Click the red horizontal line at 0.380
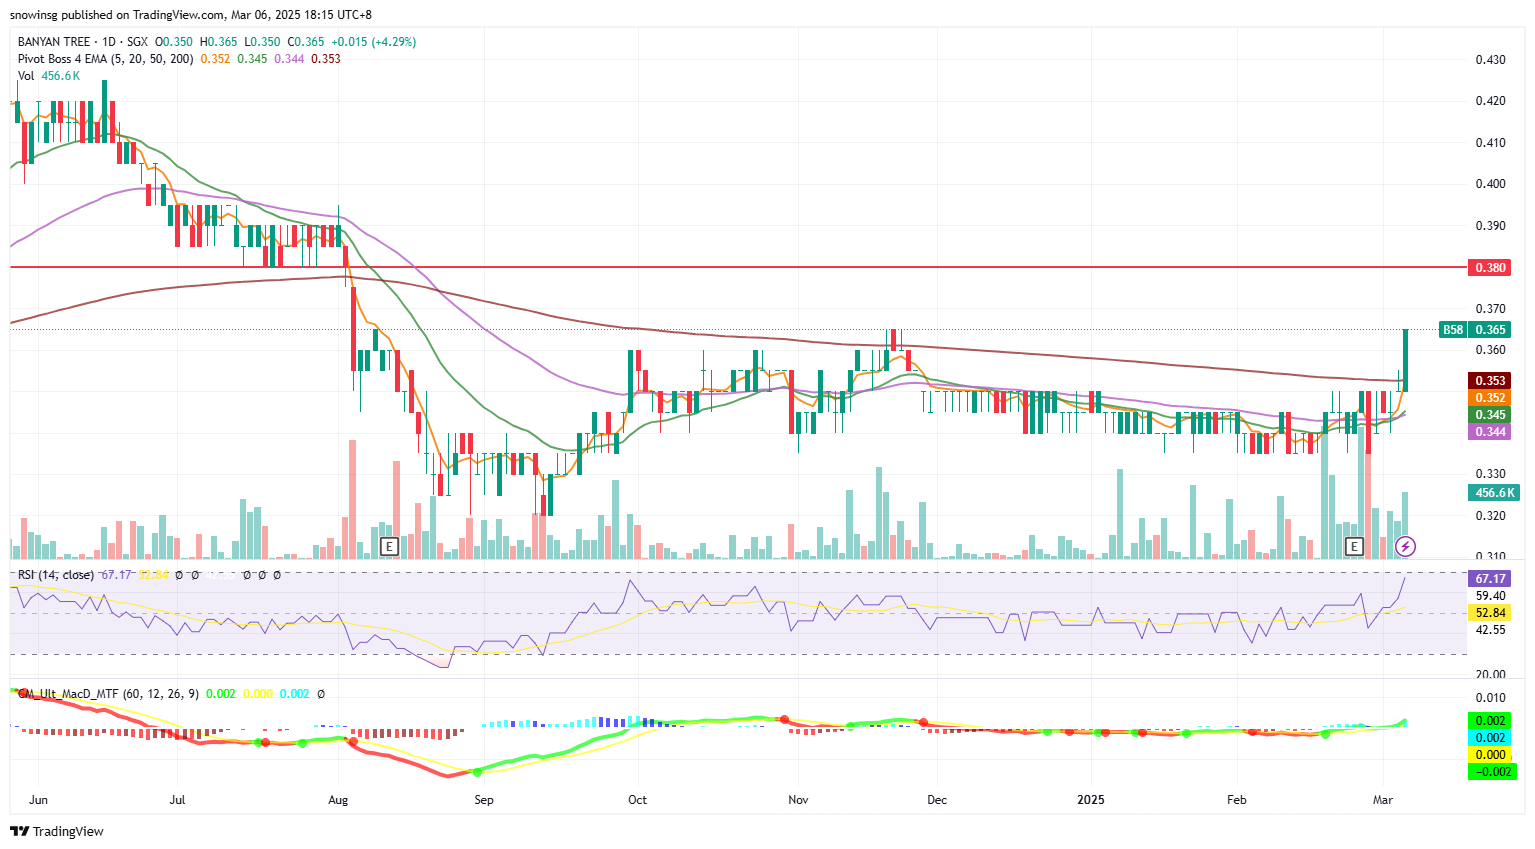The image size is (1535, 849). [x=738, y=267]
